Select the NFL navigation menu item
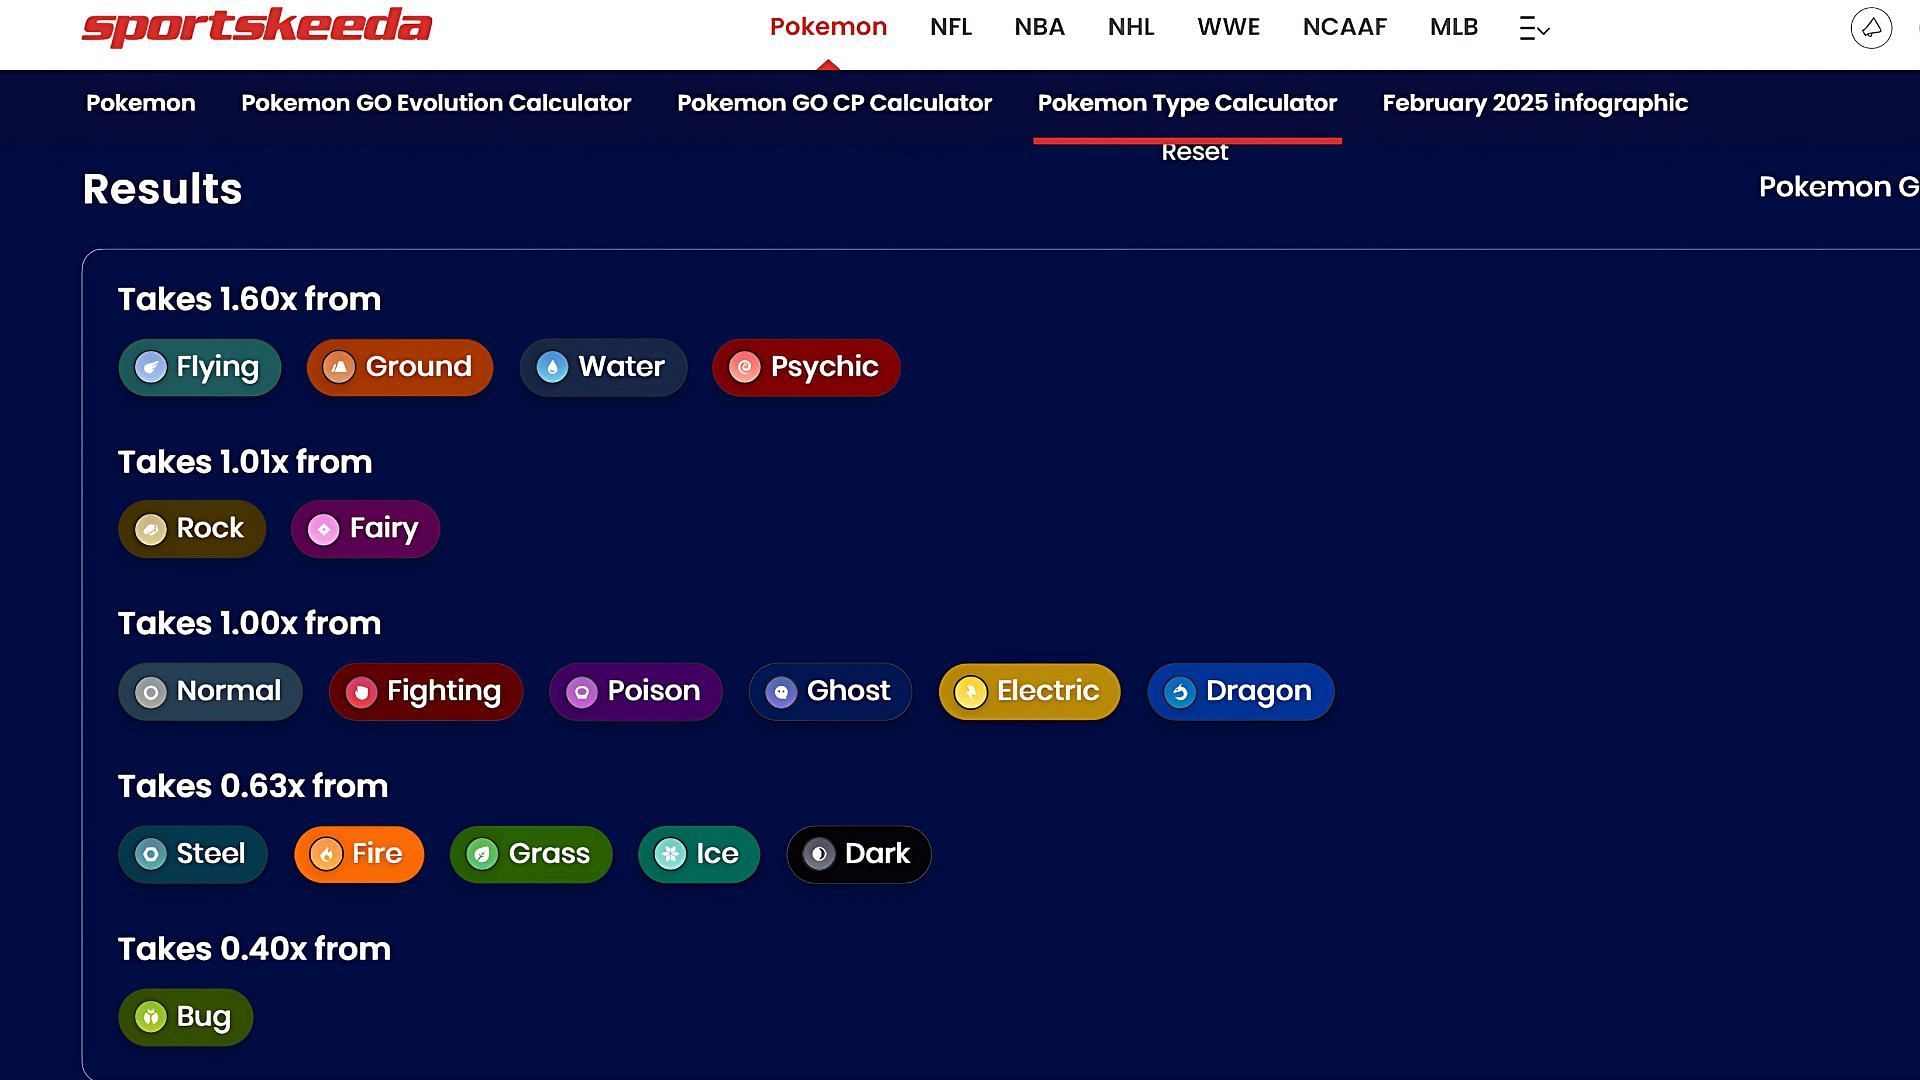1920x1080 pixels. [951, 26]
